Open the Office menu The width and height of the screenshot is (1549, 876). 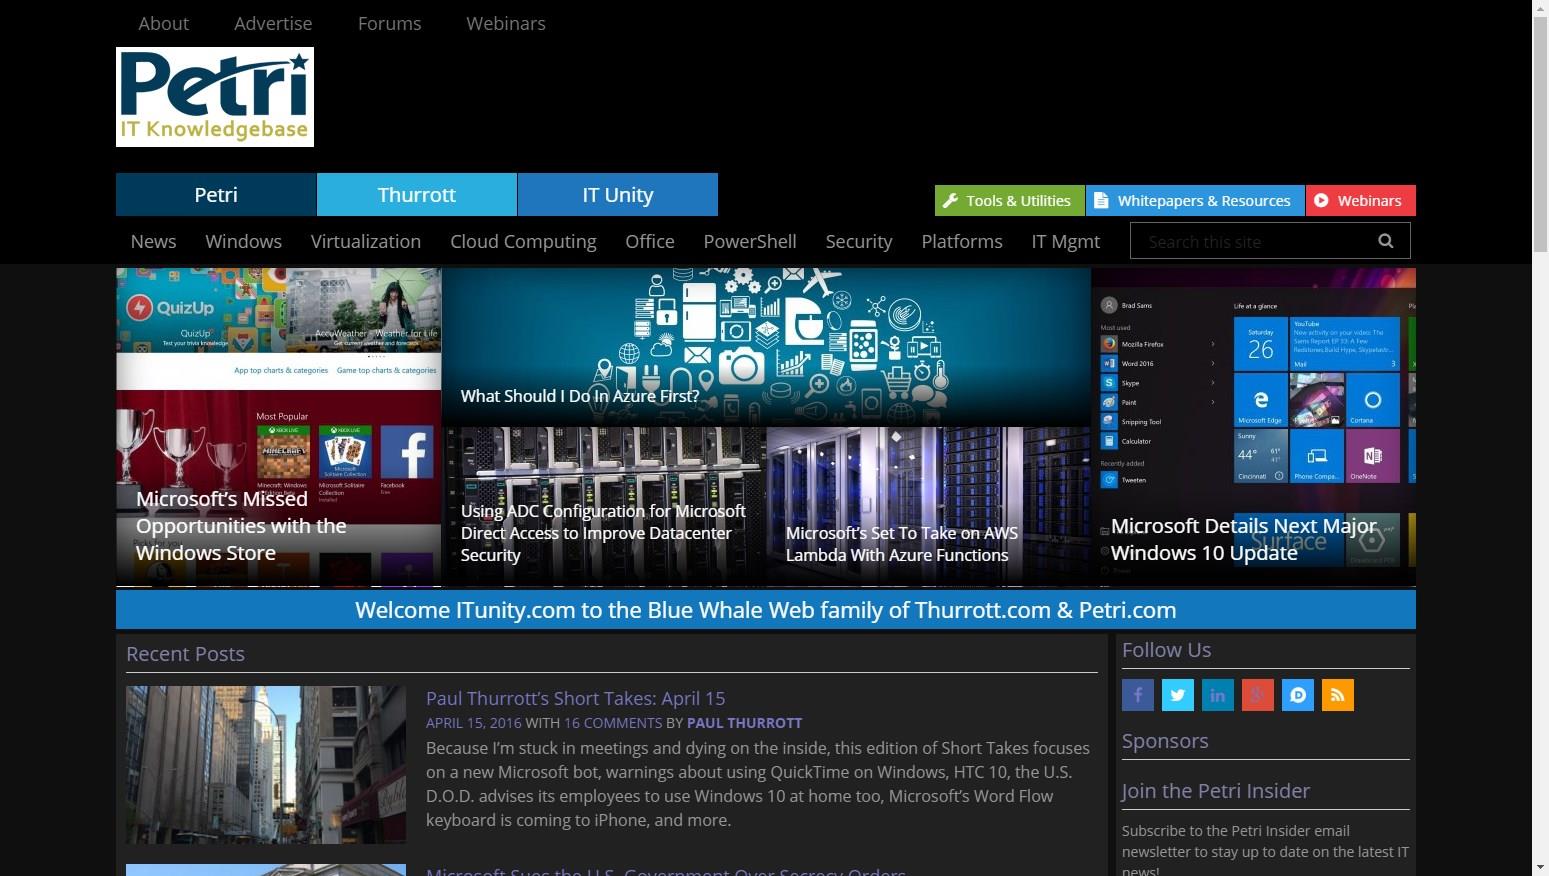(650, 241)
